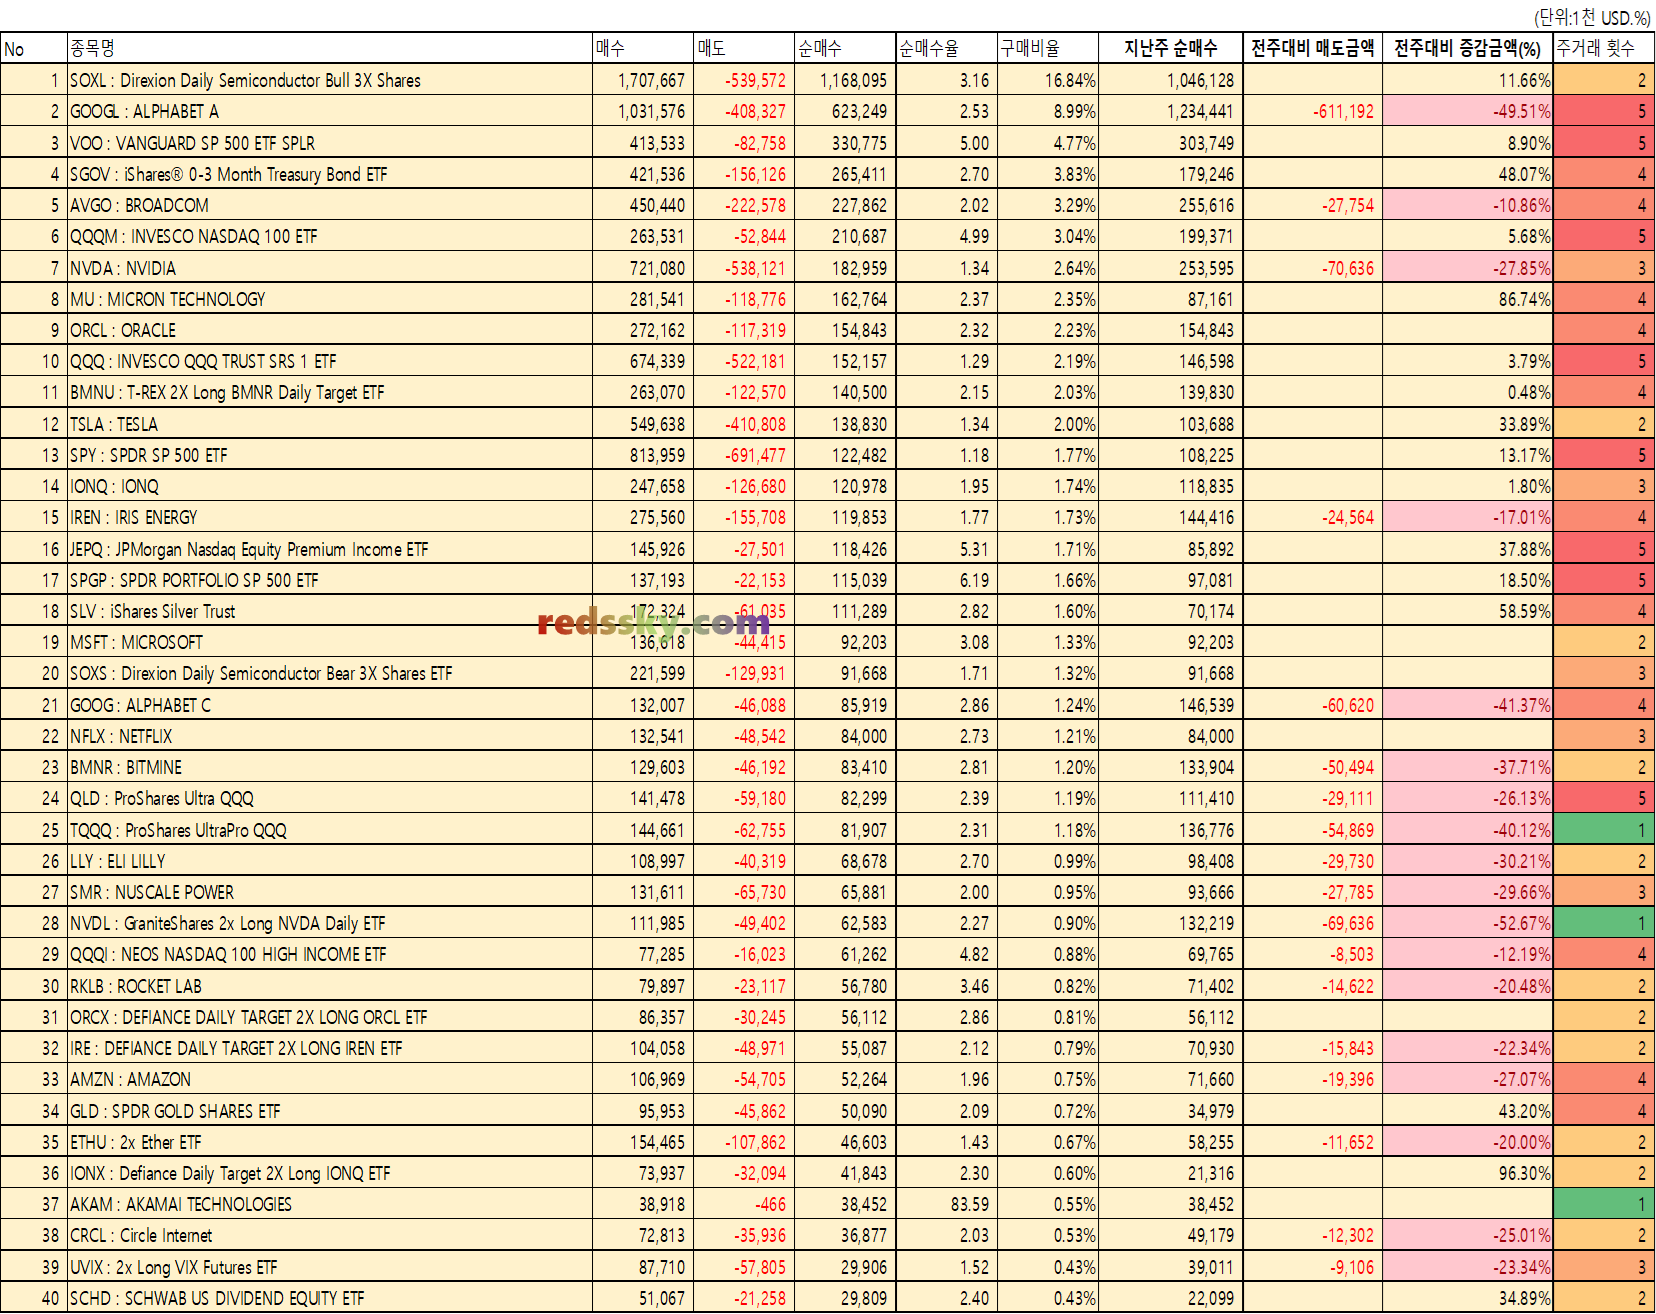1656x1314 pixels.
Task: Select the QQQI NEOS NASDAQ 100 HIGH INCOME cell
Action: (330, 954)
